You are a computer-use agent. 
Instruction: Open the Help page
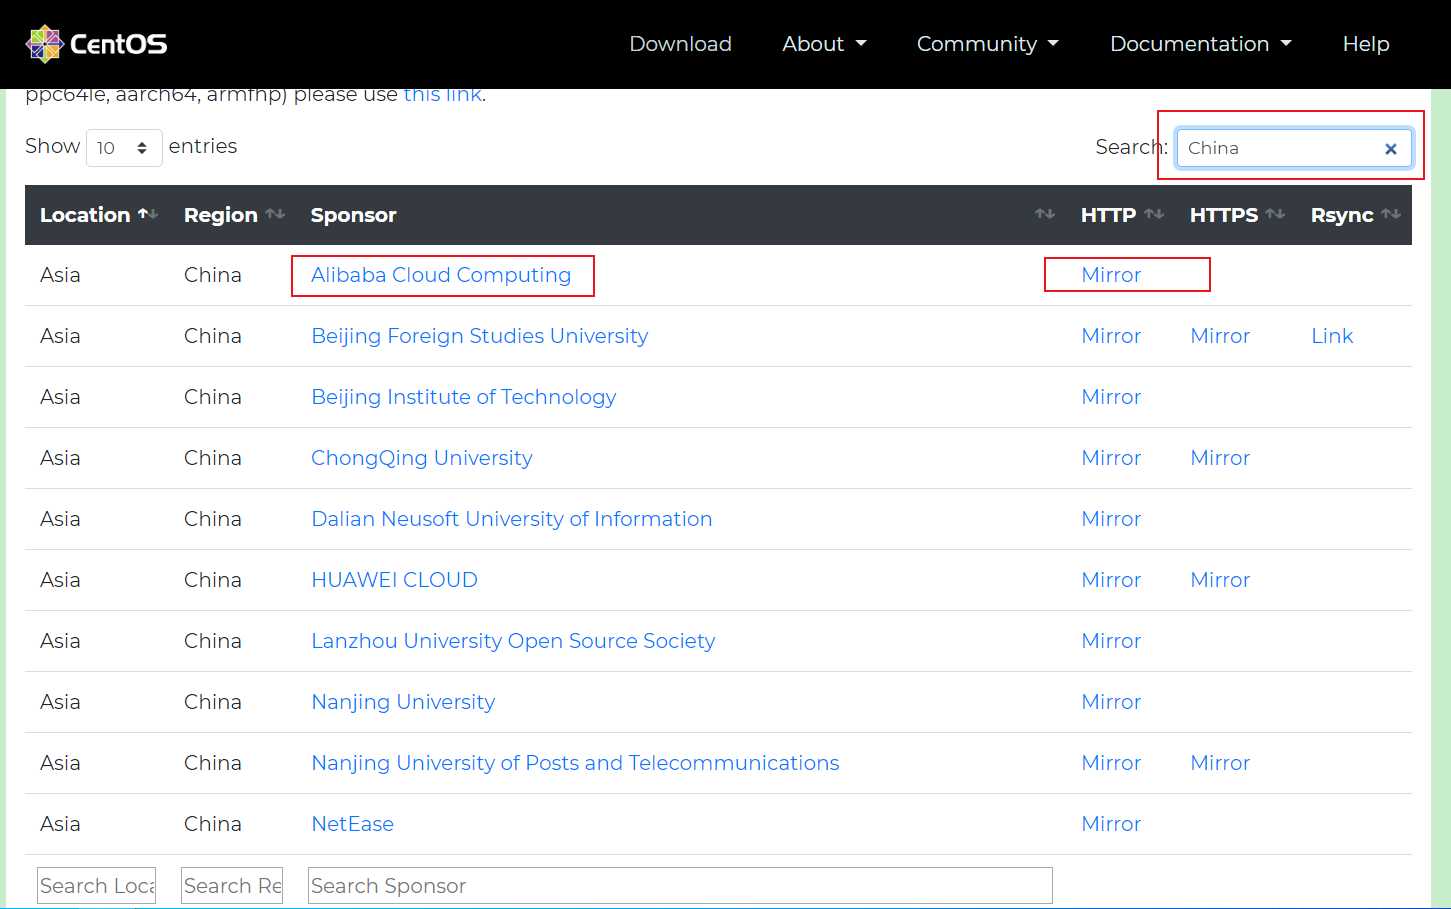coord(1366,44)
